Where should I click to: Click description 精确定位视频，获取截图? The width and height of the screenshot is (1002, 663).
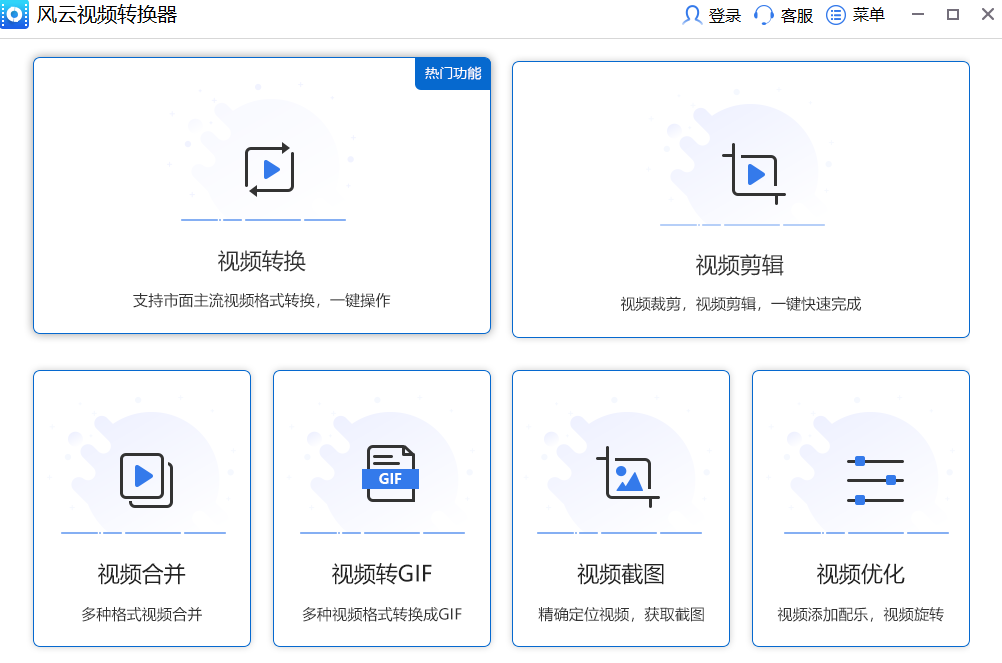(621, 614)
